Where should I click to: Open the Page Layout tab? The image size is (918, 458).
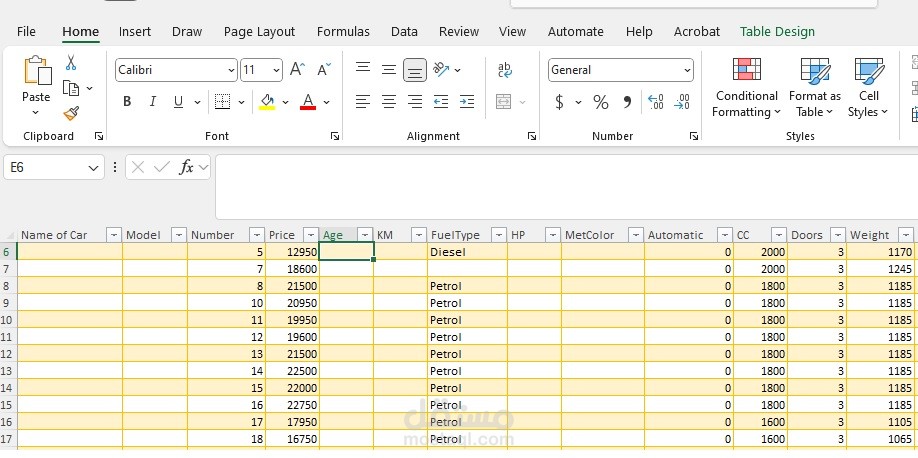(259, 32)
